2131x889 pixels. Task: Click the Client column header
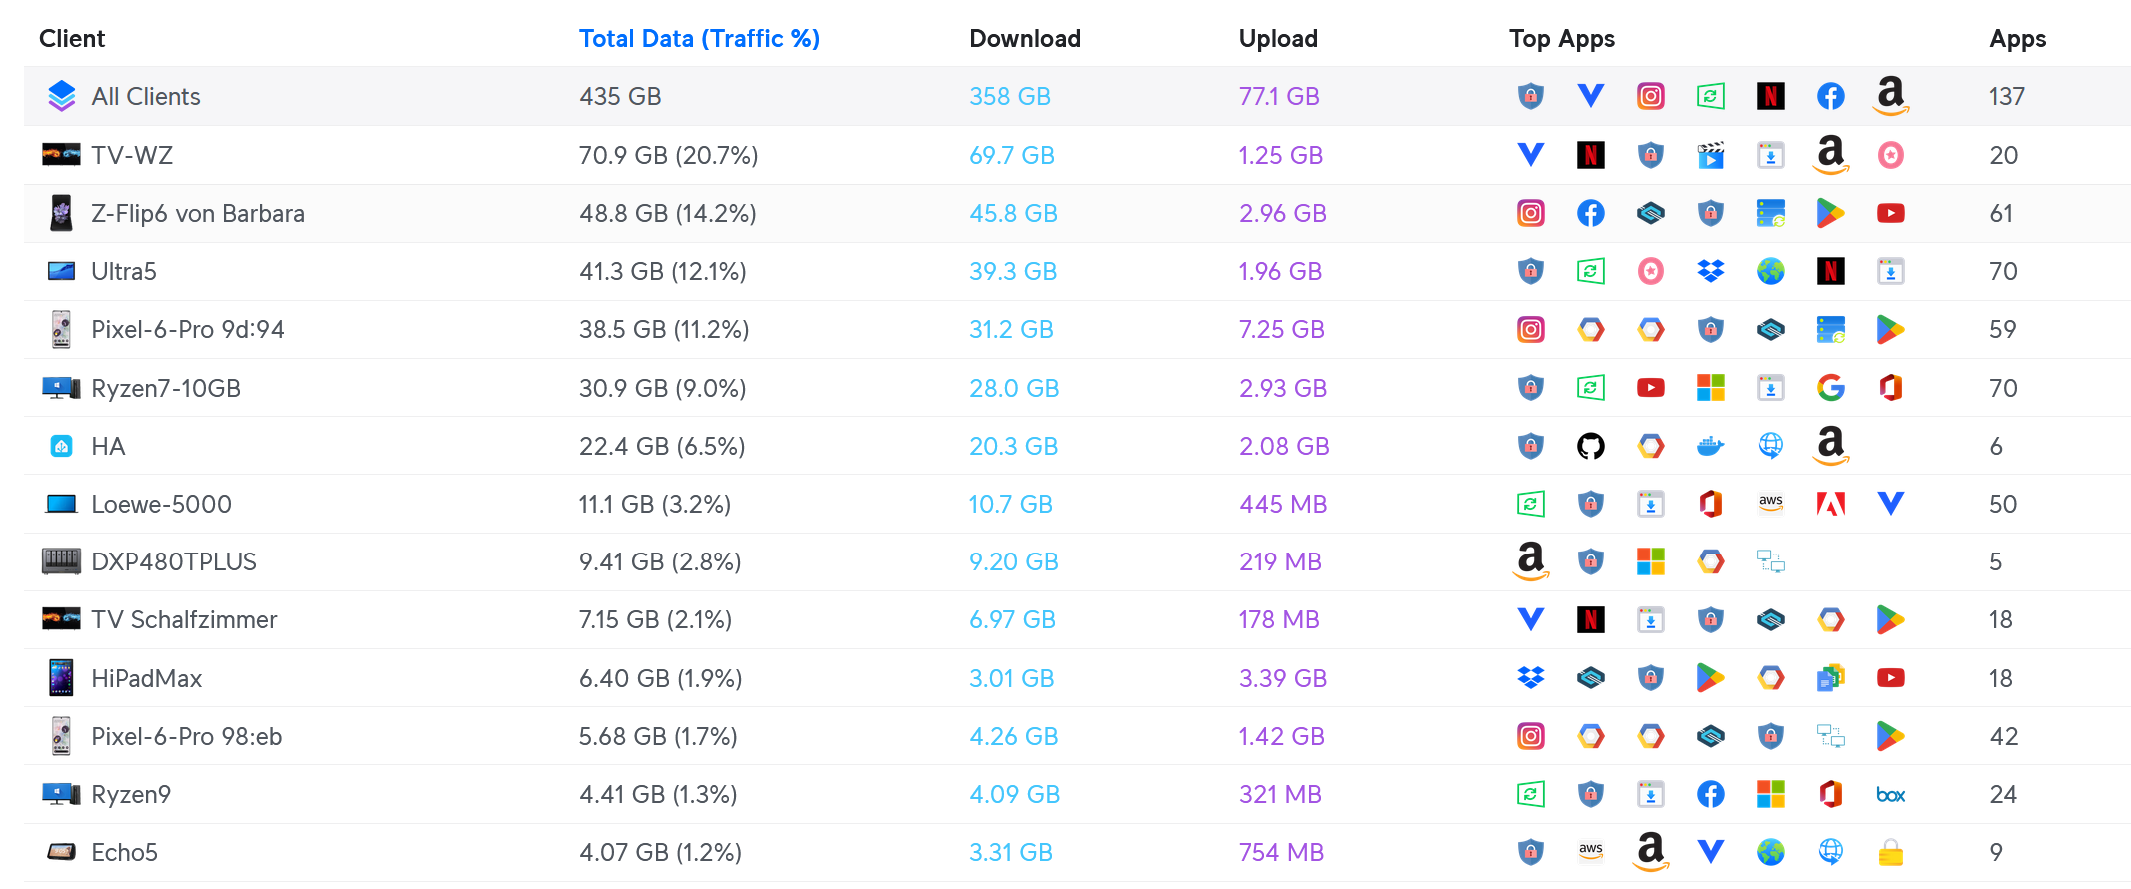tap(72, 38)
